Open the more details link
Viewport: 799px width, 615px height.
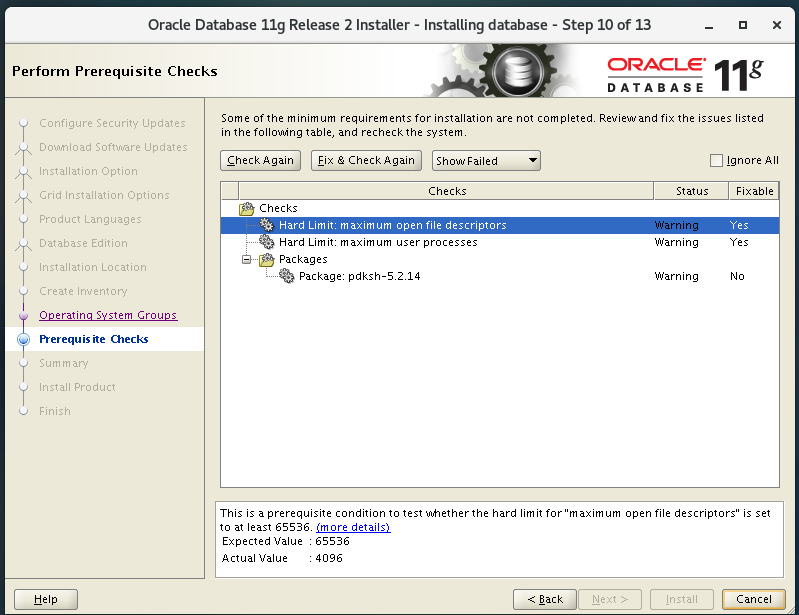pyautogui.click(x=353, y=527)
